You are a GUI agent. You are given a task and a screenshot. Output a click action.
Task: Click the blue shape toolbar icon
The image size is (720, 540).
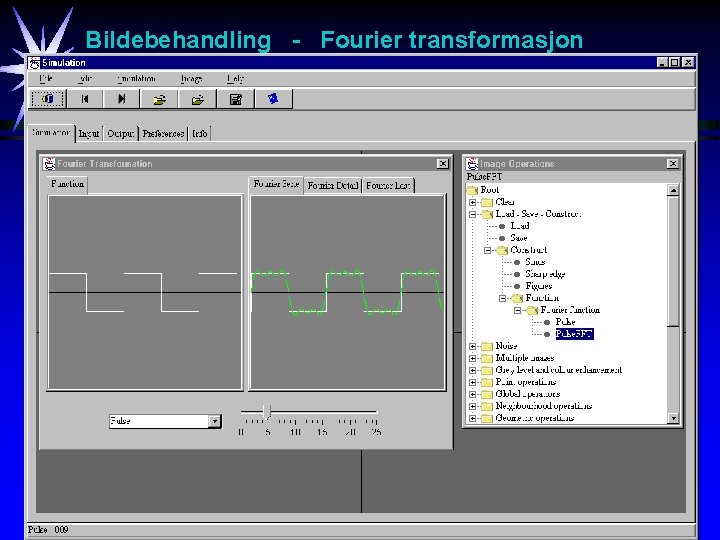(273, 99)
